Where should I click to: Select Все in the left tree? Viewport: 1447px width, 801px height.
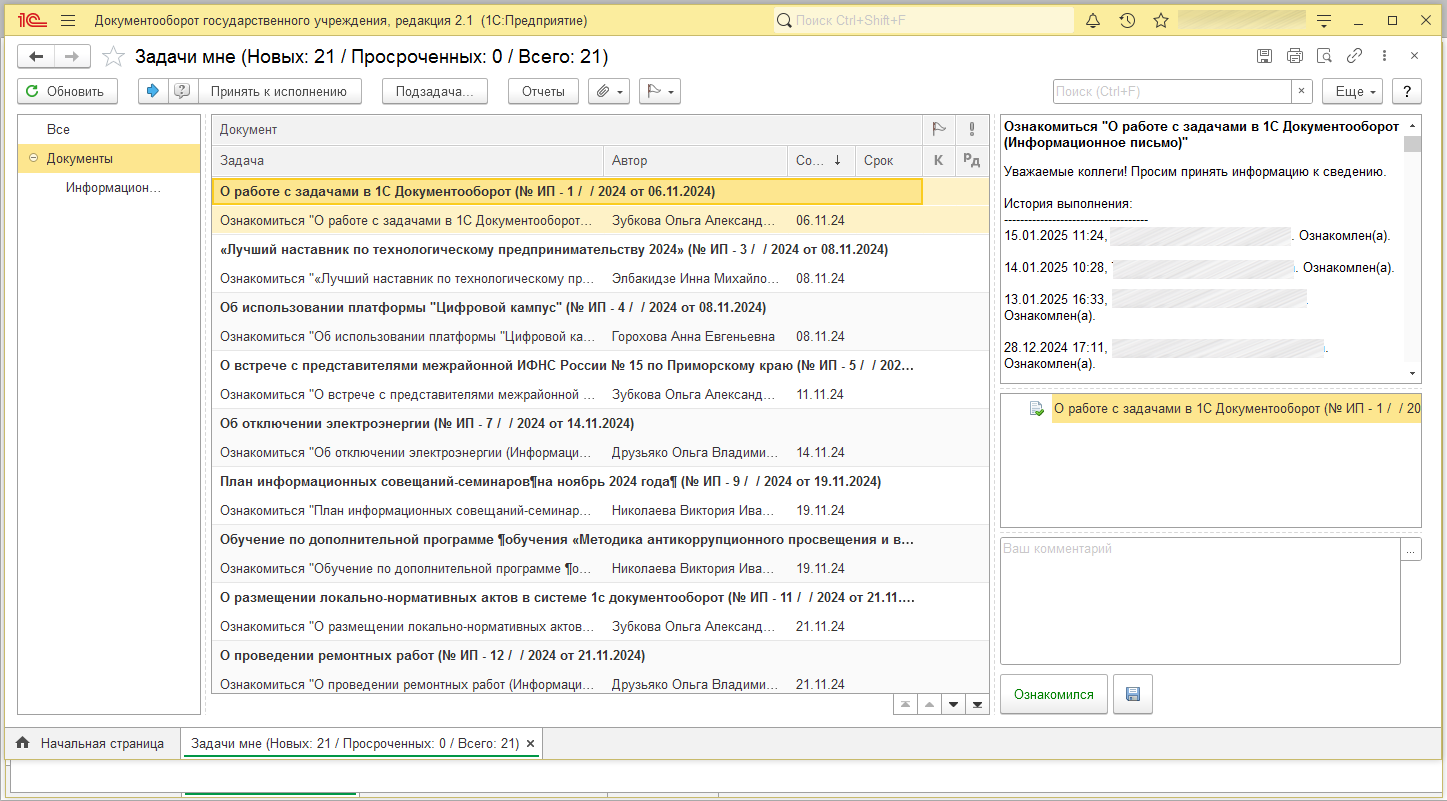[x=58, y=129]
